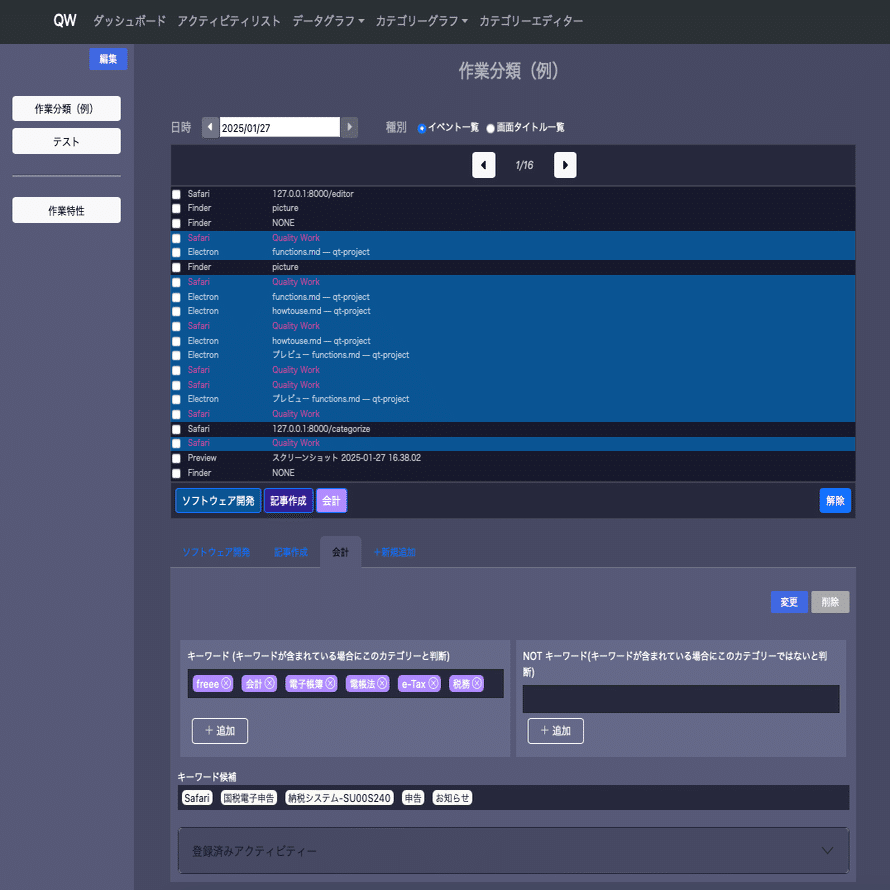Open the アクティビティリスト page
890x890 pixels.
229,21
